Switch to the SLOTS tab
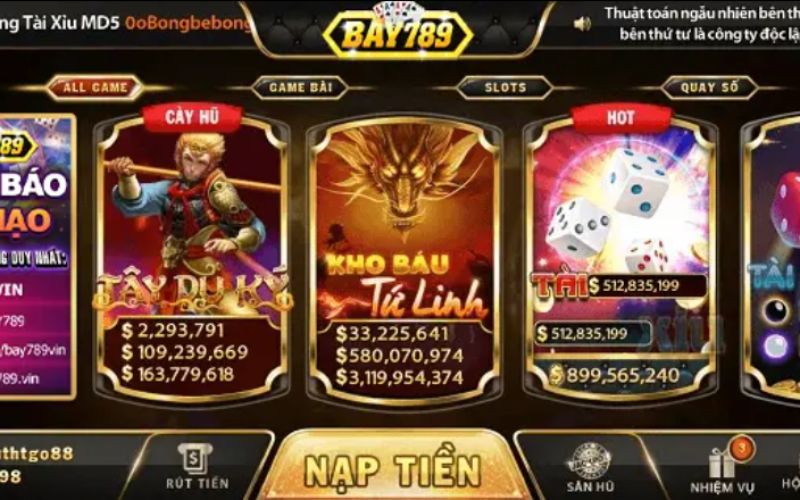800x500 pixels. 505,87
